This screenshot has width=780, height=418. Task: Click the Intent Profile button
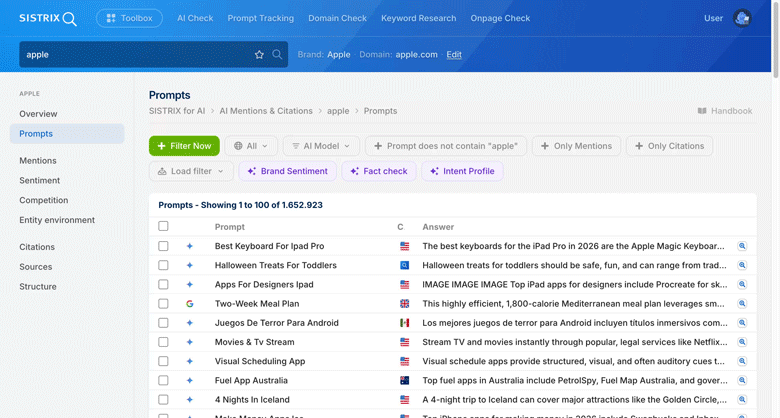[x=462, y=171]
